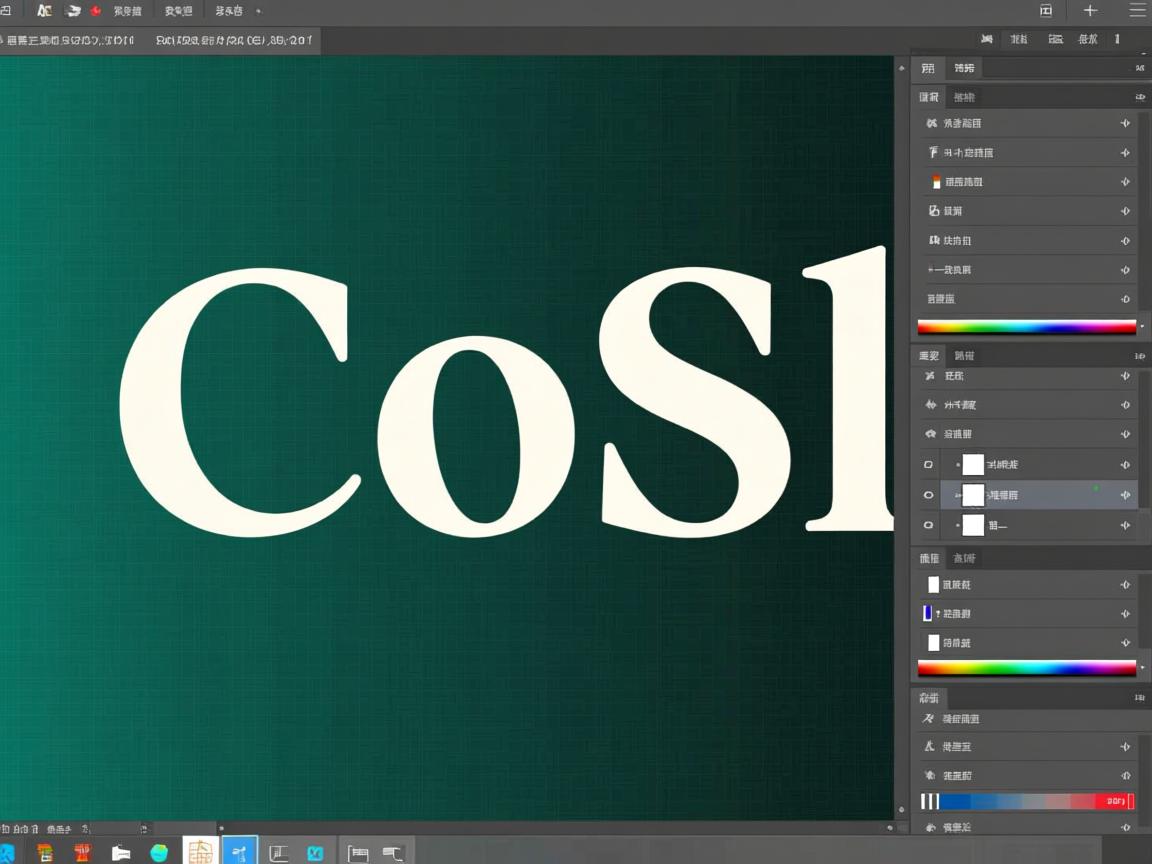Open the hamburger menu icon at top right
This screenshot has width=1152, height=864.
tap(1137, 11)
